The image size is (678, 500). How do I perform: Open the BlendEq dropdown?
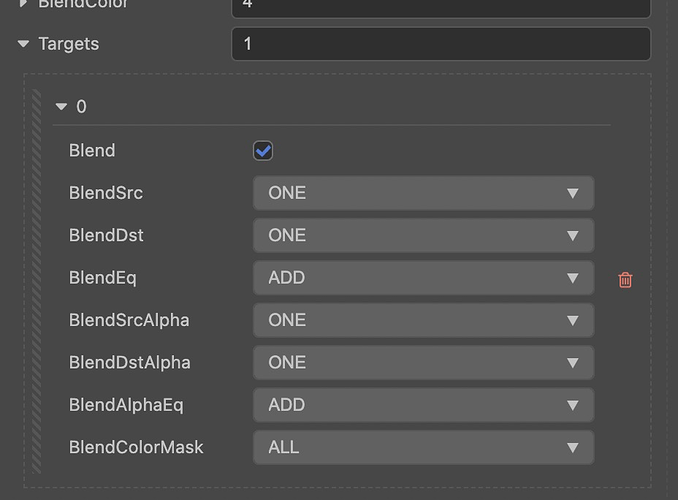pyautogui.click(x=423, y=278)
